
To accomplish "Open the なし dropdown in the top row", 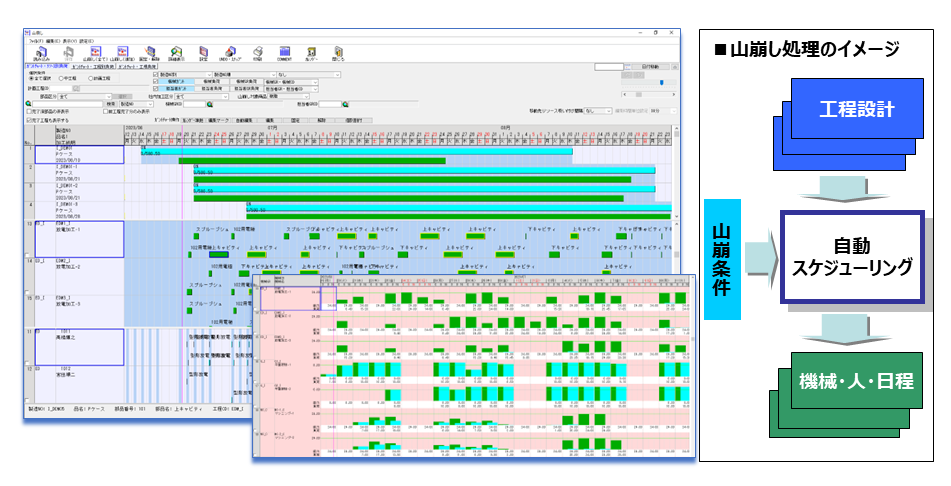I will (x=309, y=75).
